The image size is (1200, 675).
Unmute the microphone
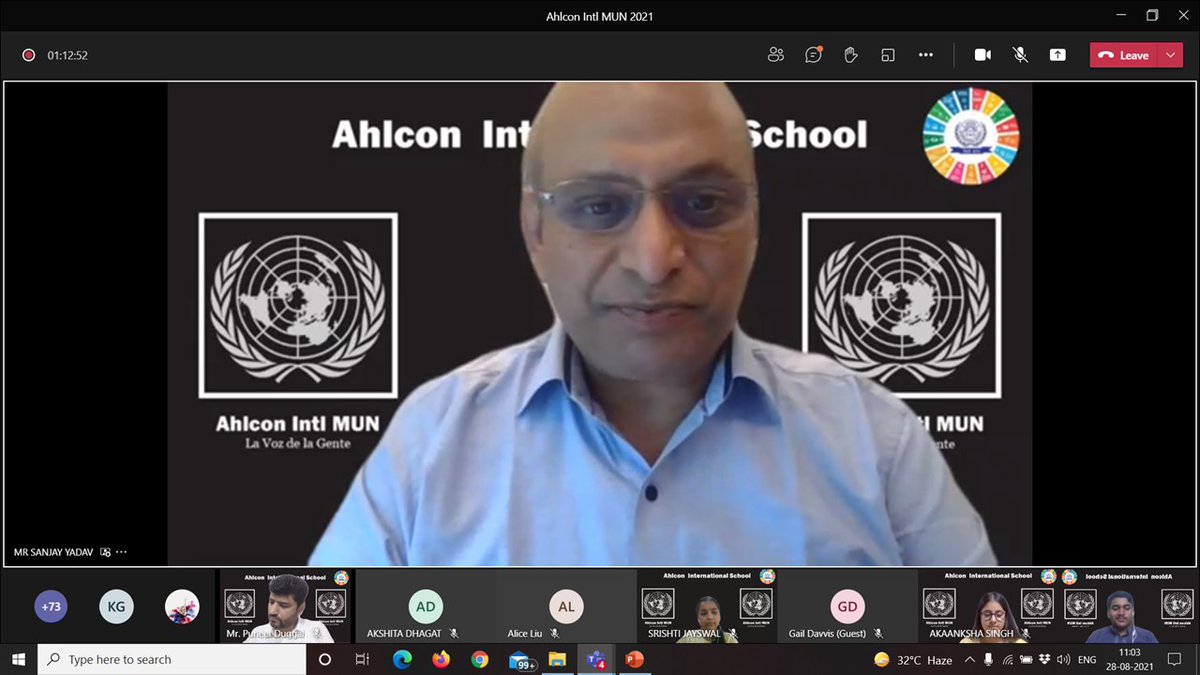tap(1020, 55)
